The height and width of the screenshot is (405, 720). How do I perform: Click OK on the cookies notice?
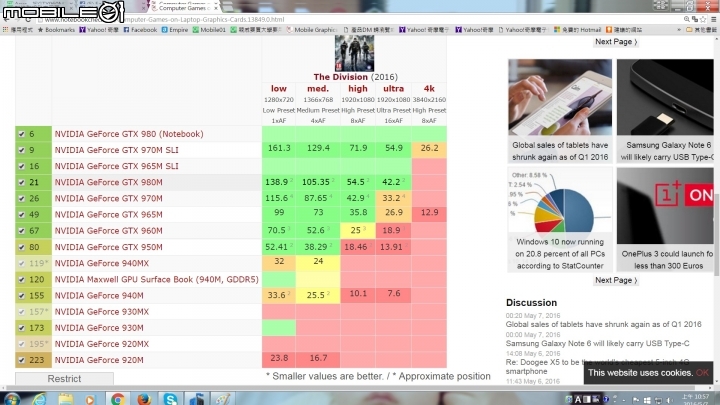[702, 373]
